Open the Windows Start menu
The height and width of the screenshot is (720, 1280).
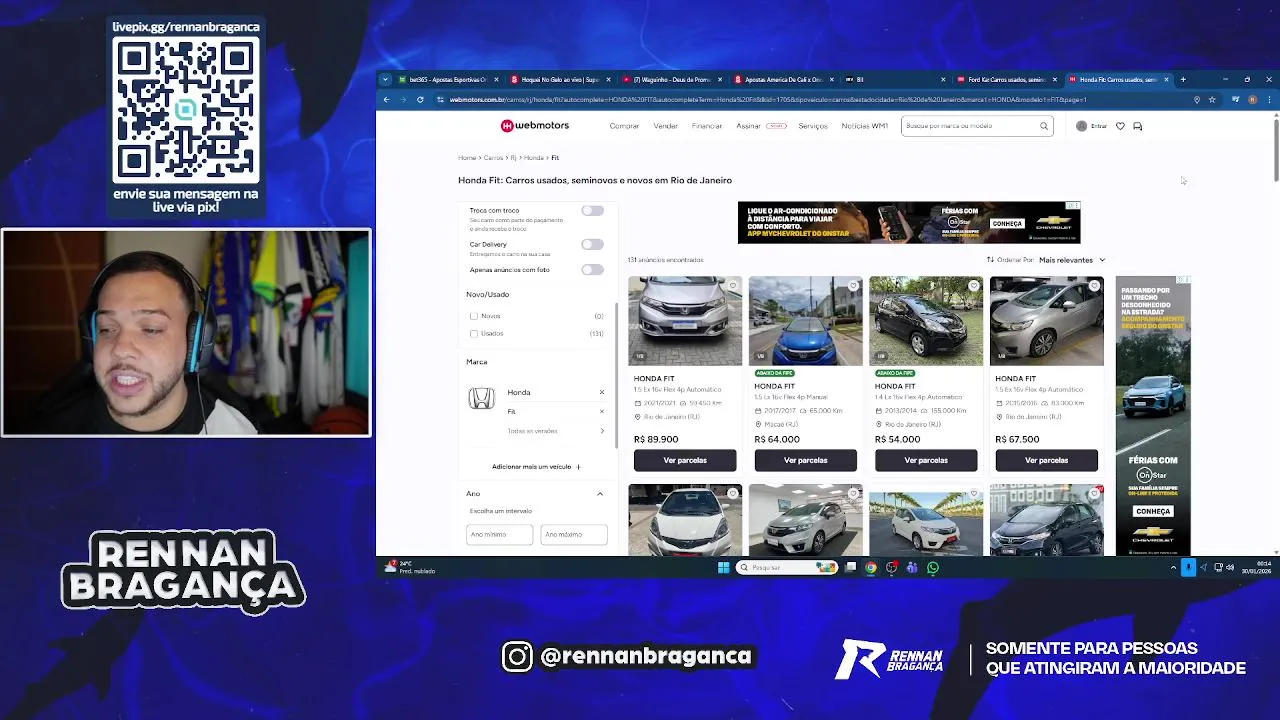click(x=723, y=567)
